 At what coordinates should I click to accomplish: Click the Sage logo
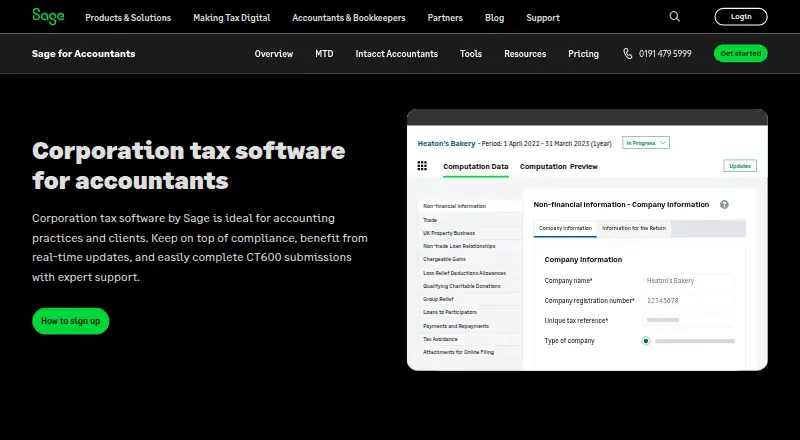(48, 16)
